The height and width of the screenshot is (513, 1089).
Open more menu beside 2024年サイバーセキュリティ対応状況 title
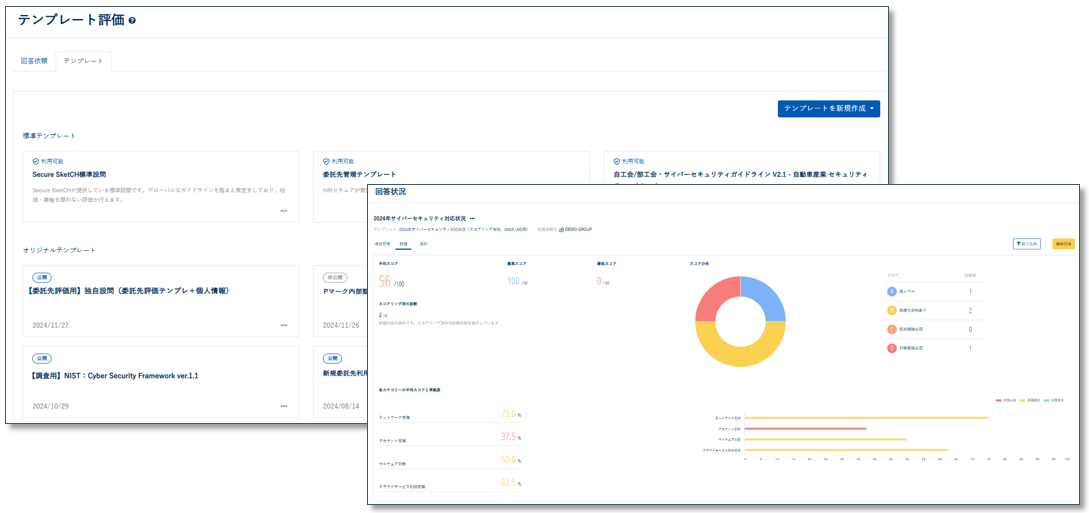click(472, 219)
